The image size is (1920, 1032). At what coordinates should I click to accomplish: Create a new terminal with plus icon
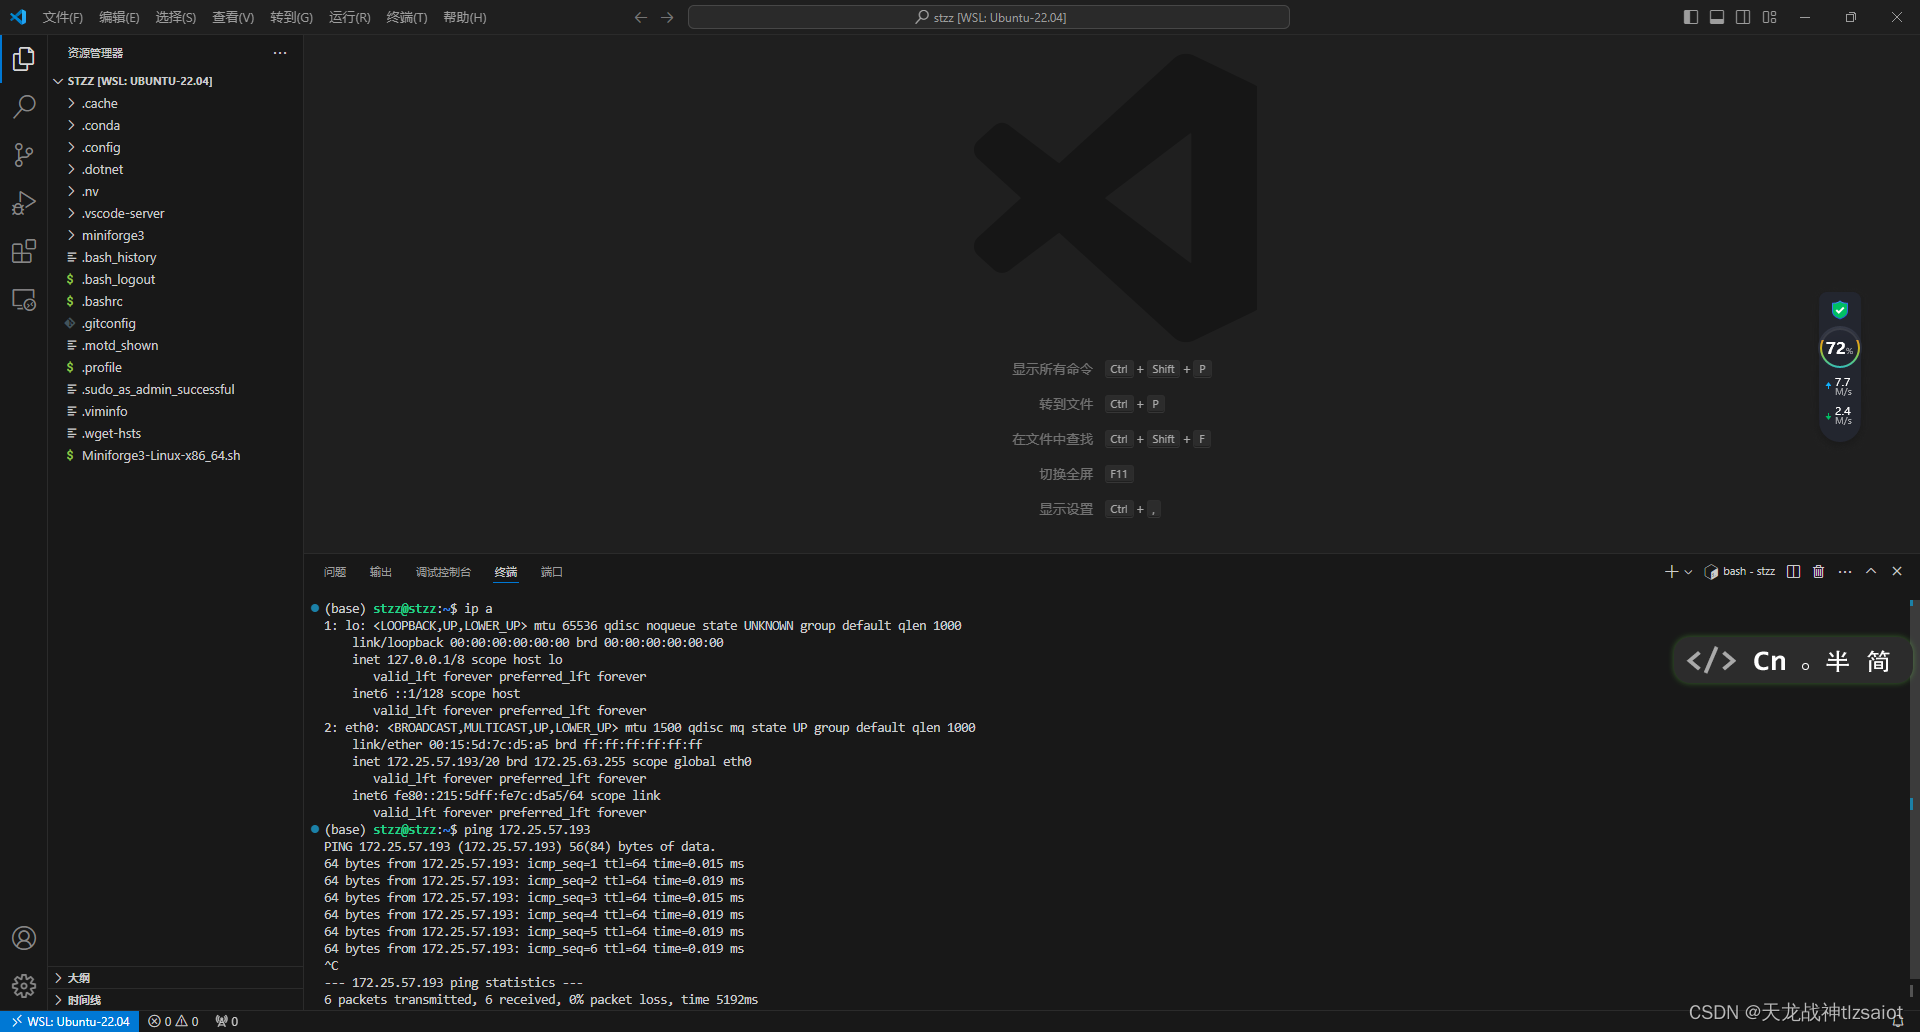tap(1670, 572)
